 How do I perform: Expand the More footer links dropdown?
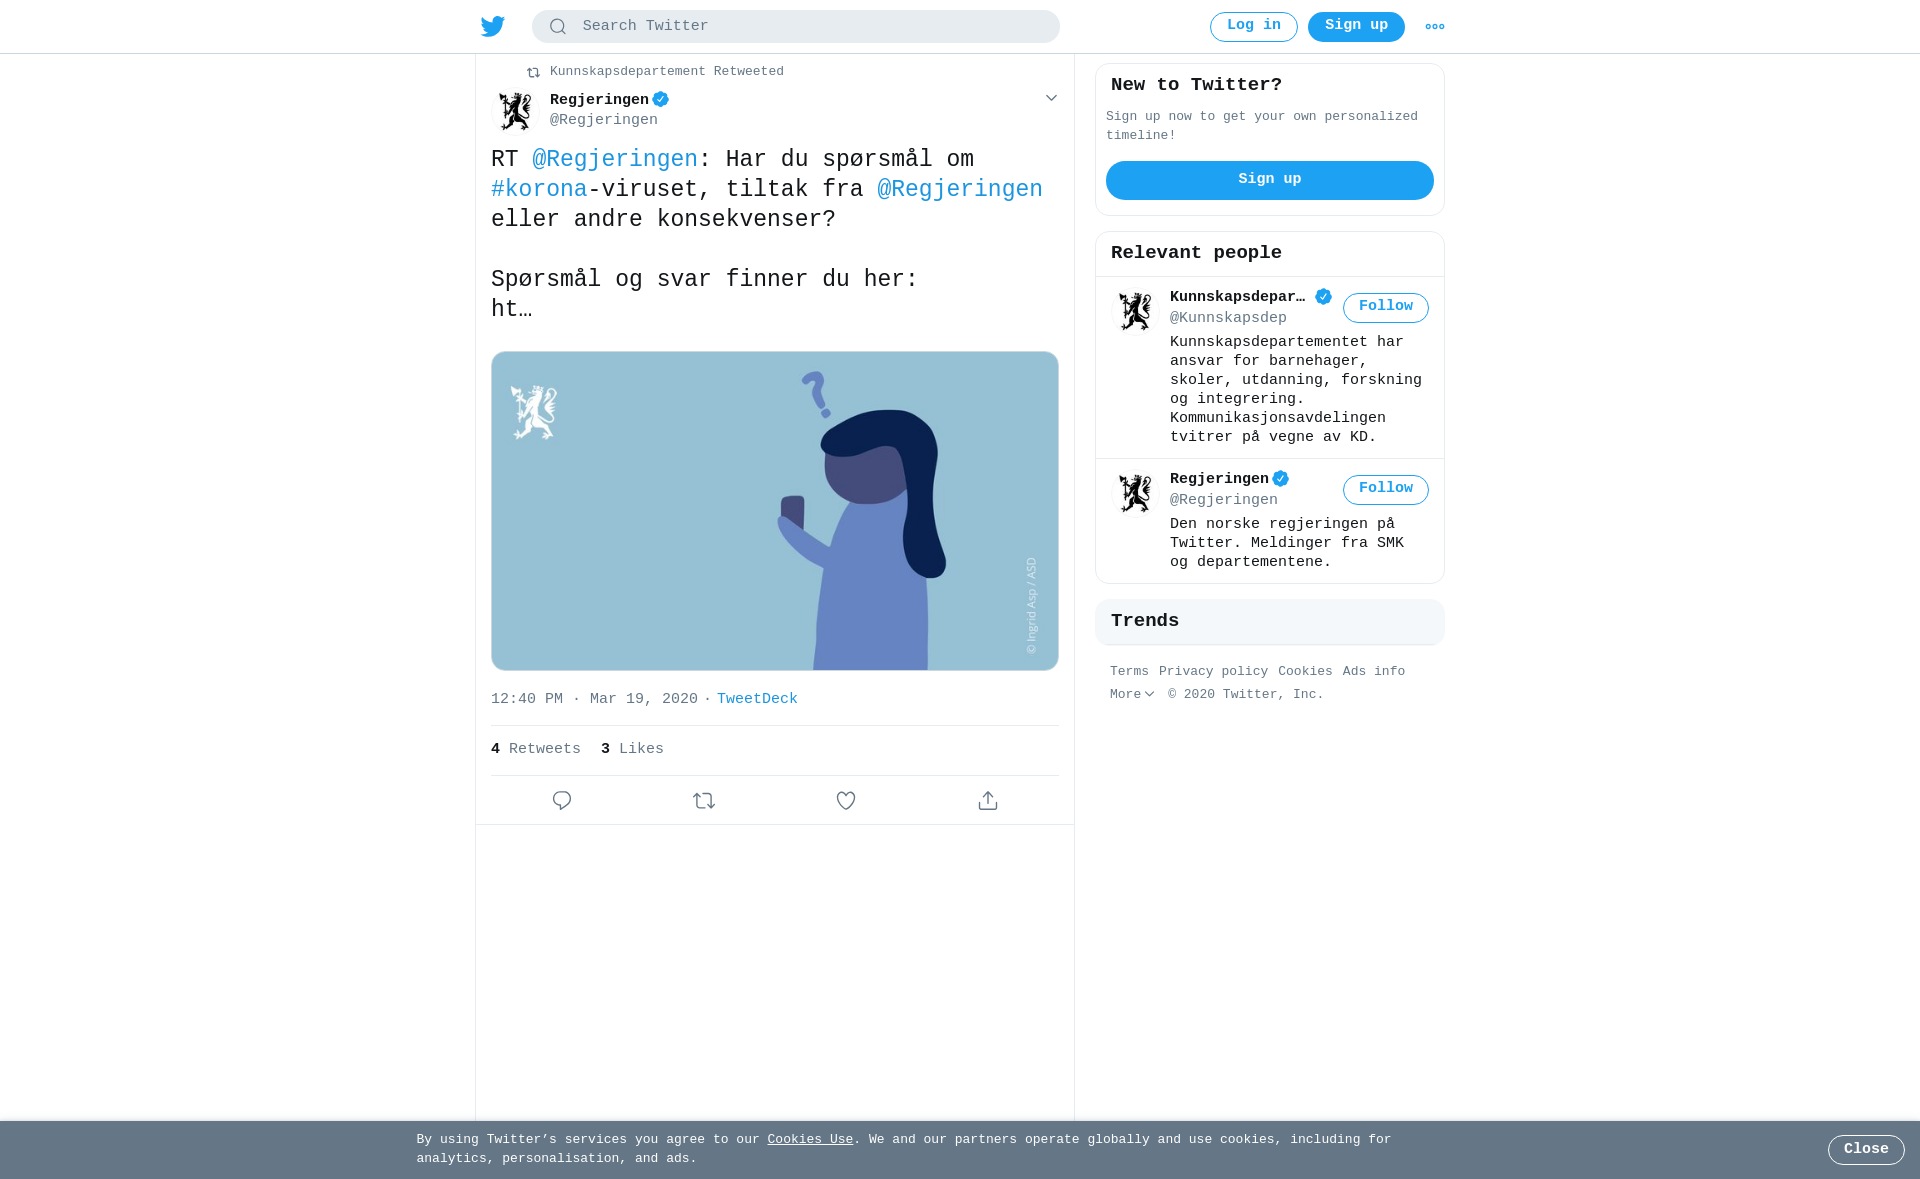[1132, 694]
